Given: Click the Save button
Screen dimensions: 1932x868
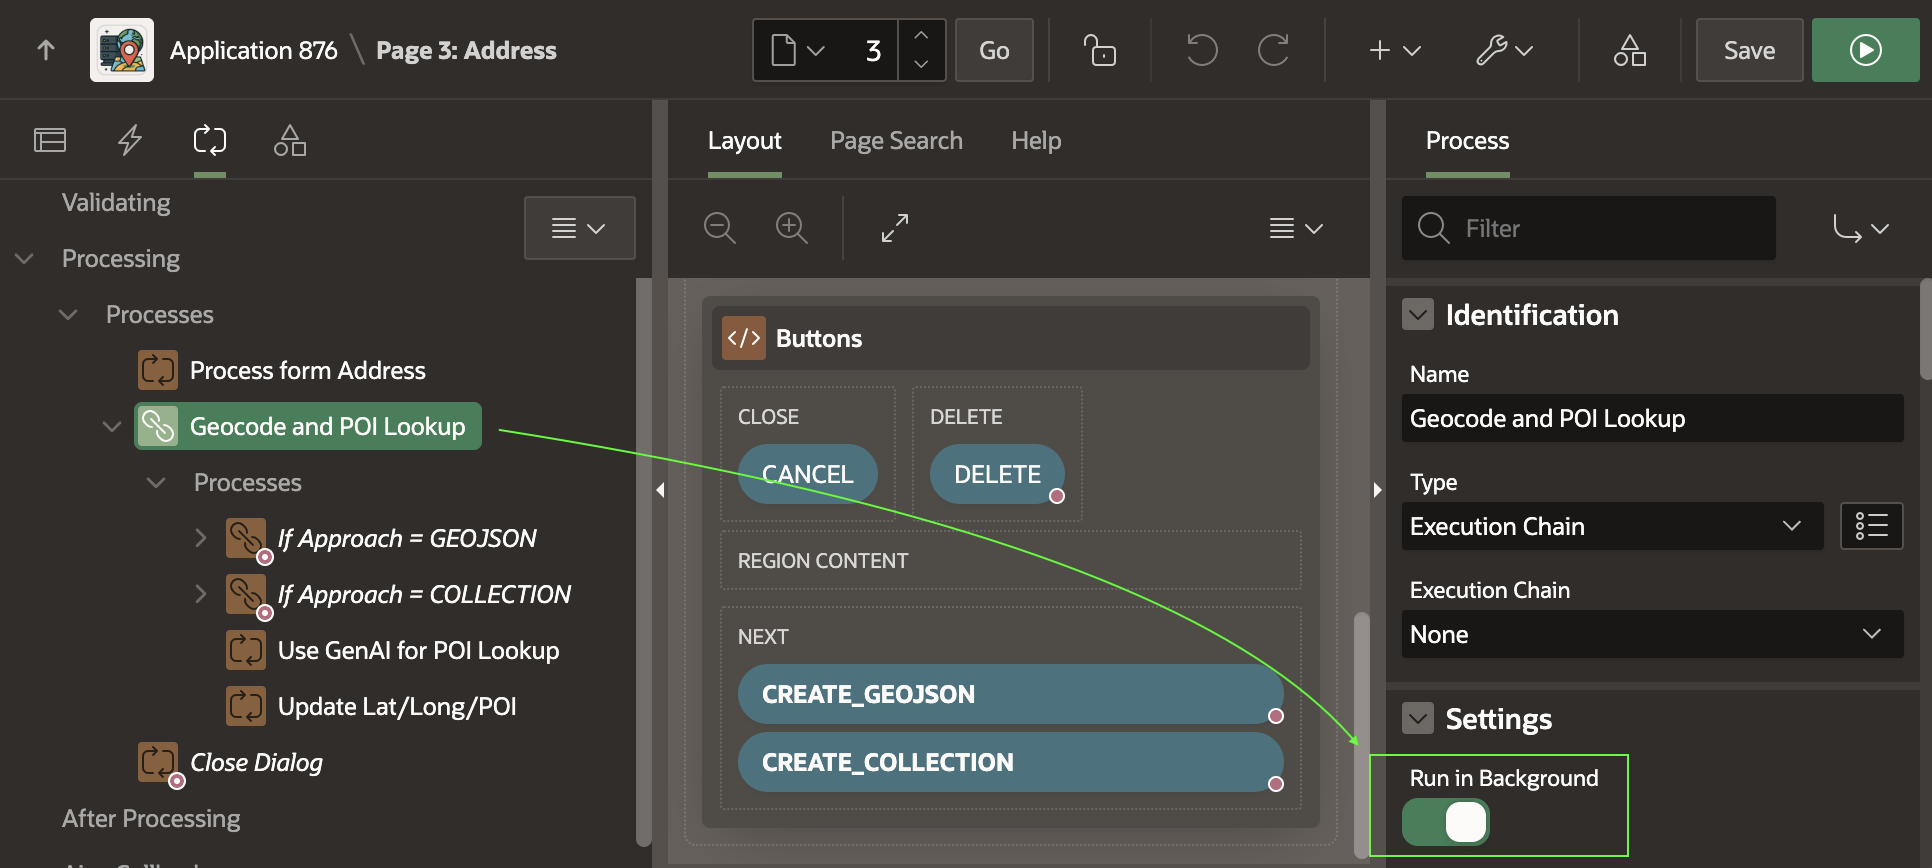Looking at the screenshot, I should coord(1749,50).
